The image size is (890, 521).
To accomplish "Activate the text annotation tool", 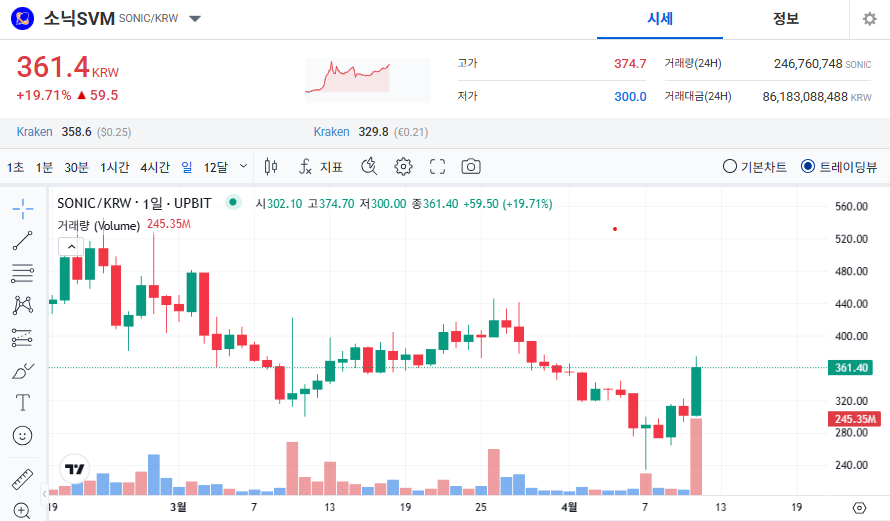I will pos(23,403).
